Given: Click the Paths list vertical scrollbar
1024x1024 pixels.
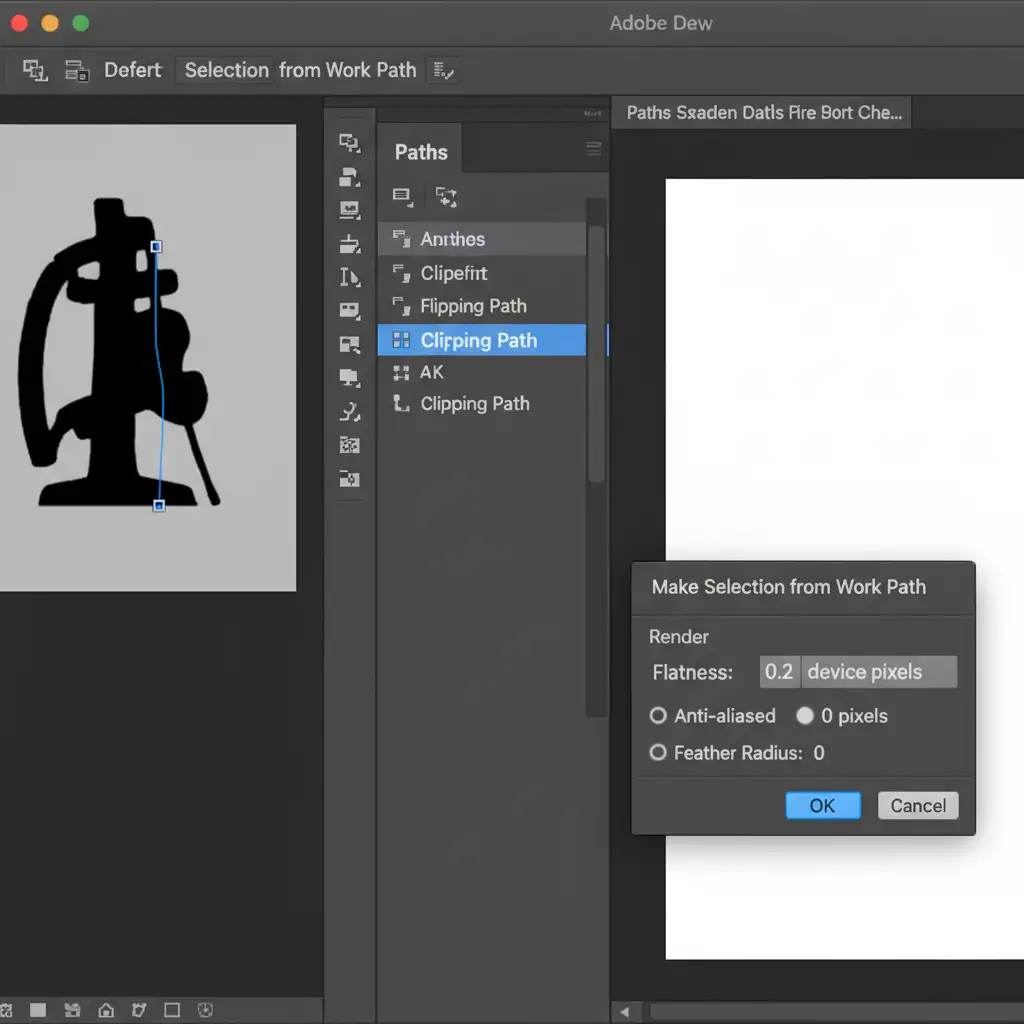Looking at the screenshot, I should [x=596, y=350].
